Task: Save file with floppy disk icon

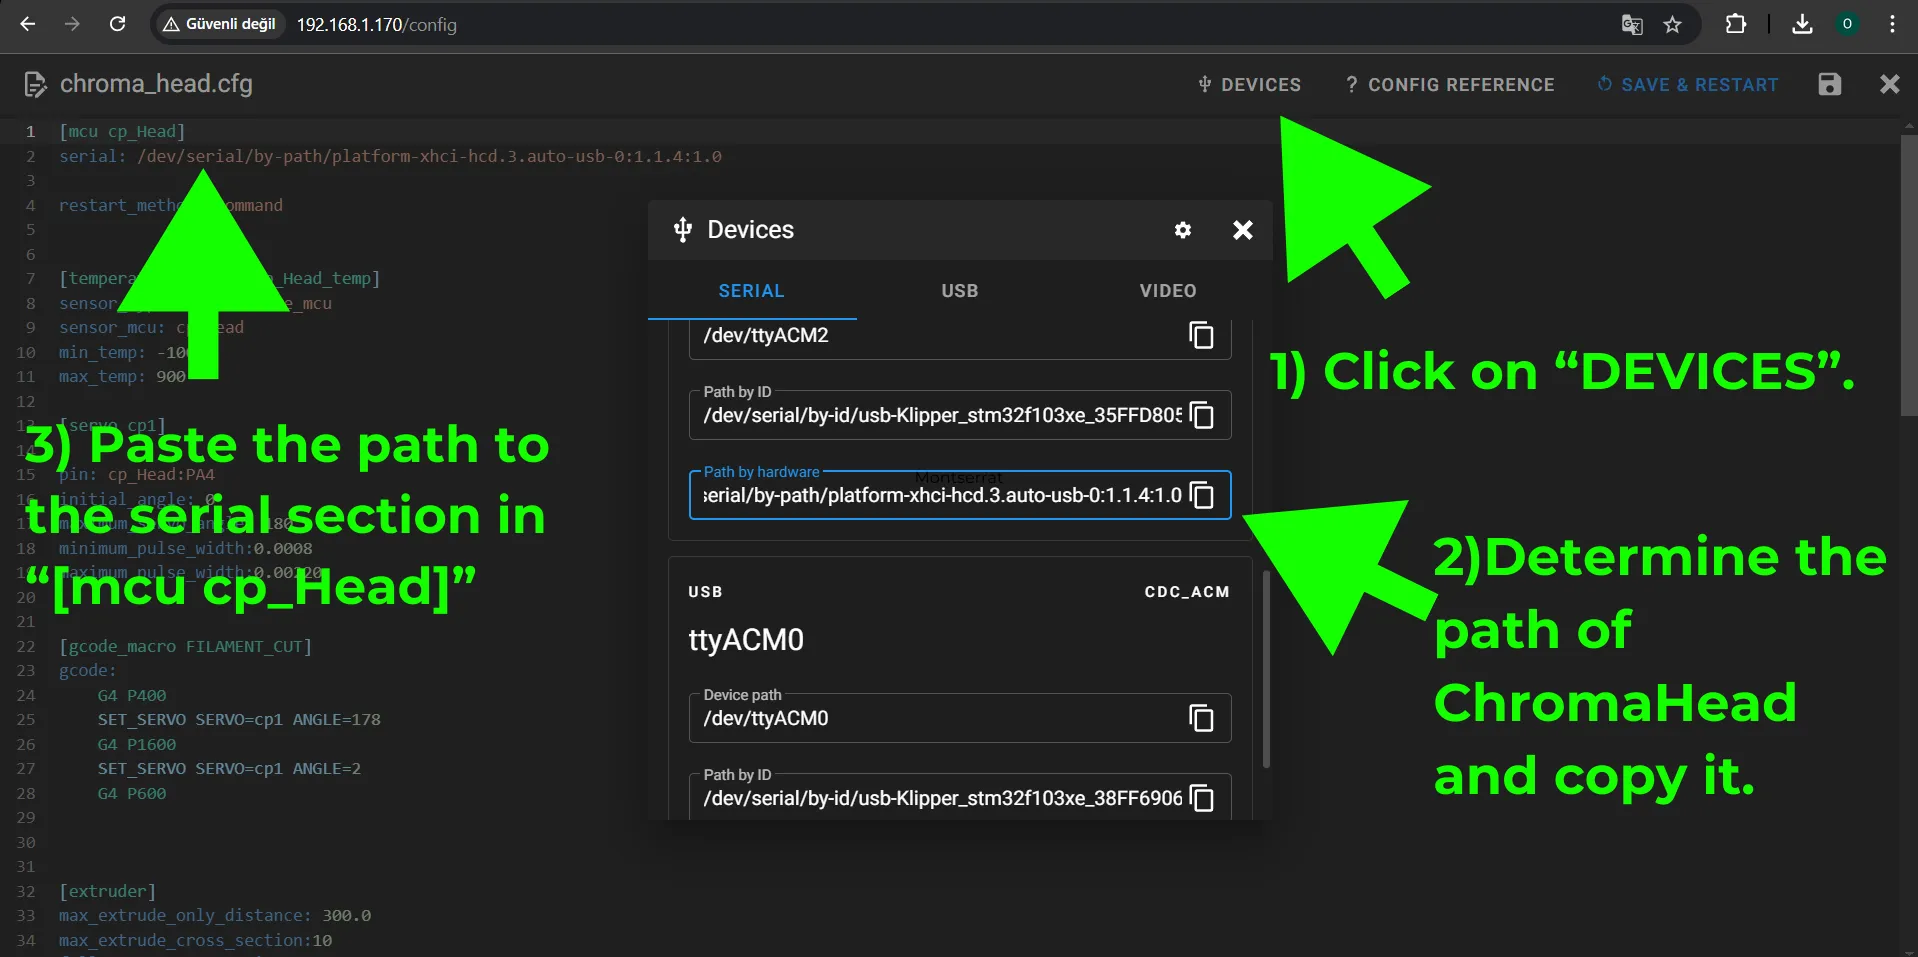Action: pos(1829,85)
